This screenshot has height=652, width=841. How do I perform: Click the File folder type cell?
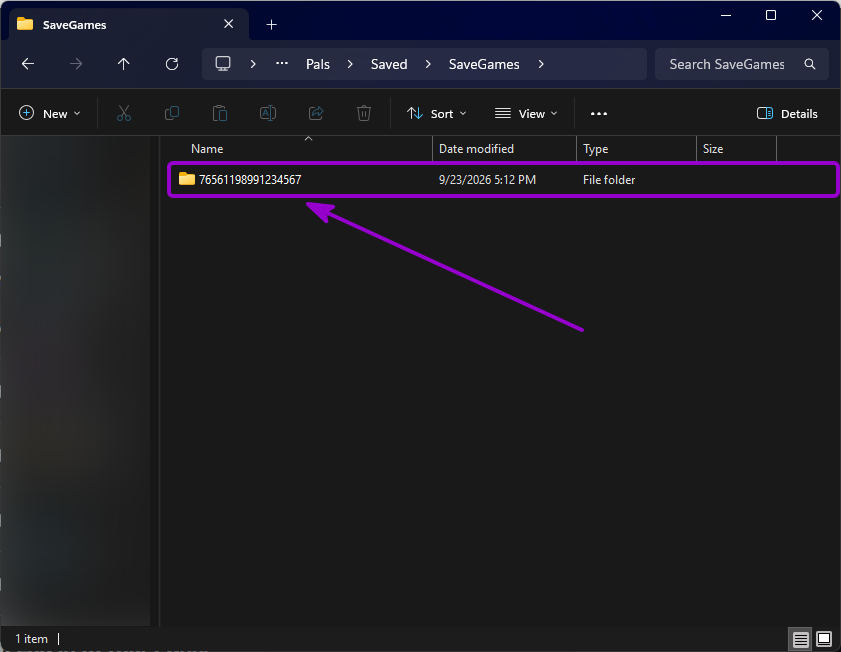tap(609, 180)
